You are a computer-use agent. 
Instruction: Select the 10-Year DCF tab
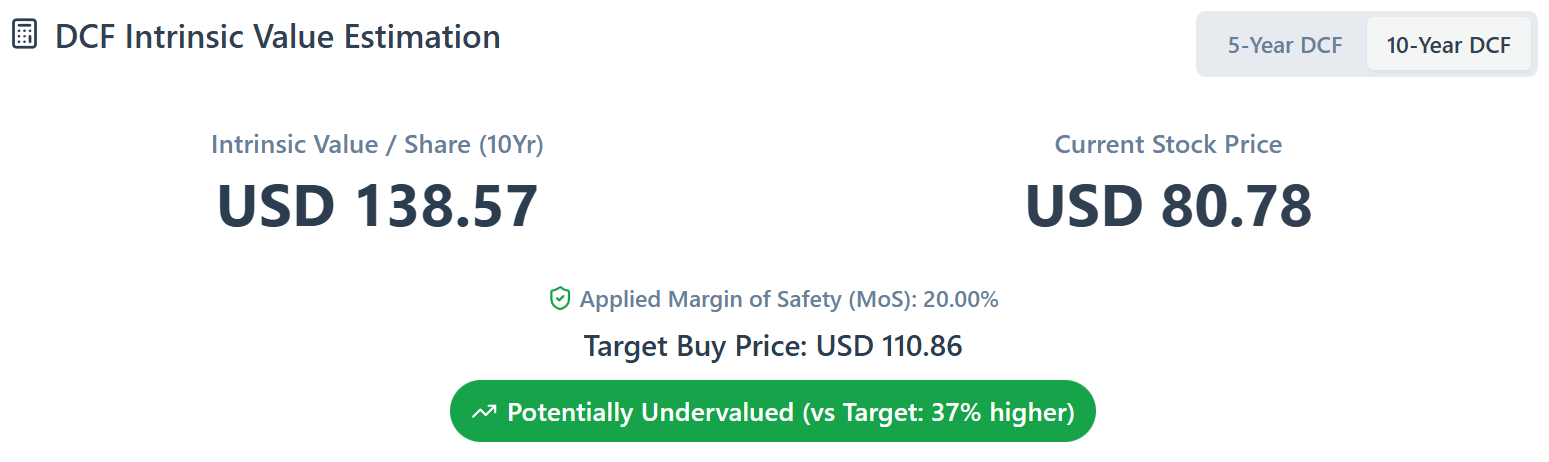pyautogui.click(x=1448, y=45)
